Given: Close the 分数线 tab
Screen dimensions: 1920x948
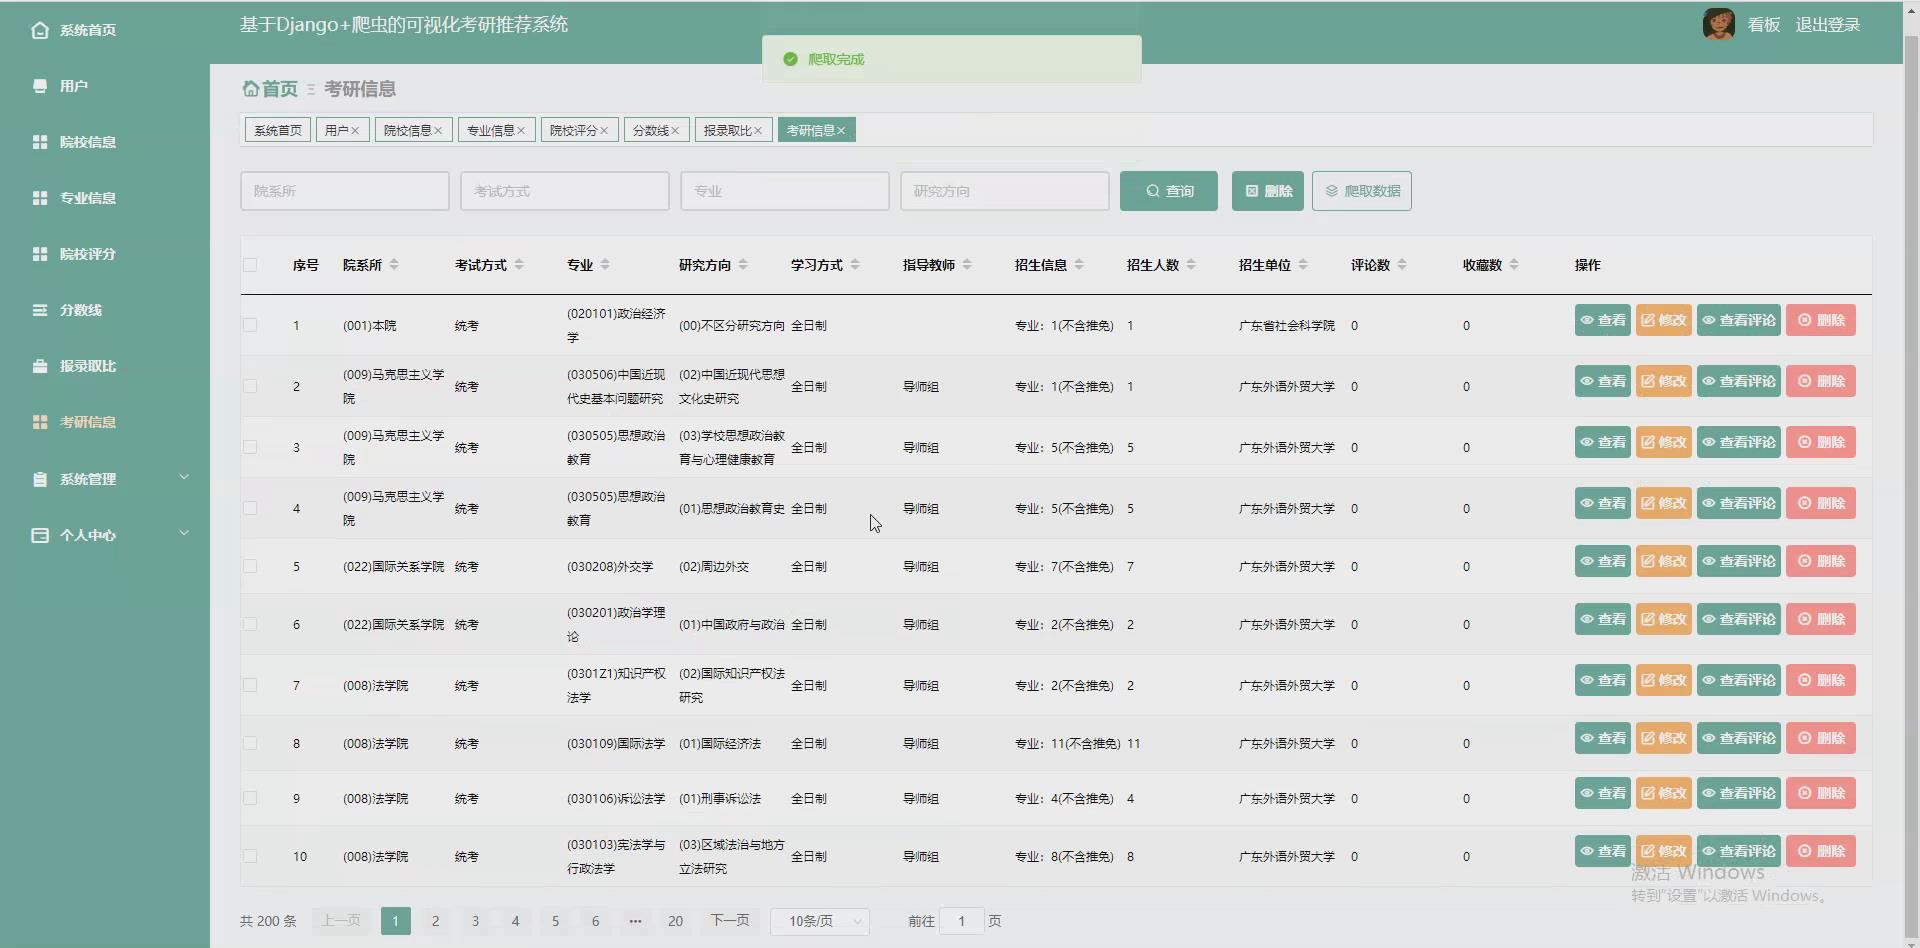Looking at the screenshot, I should pos(675,131).
